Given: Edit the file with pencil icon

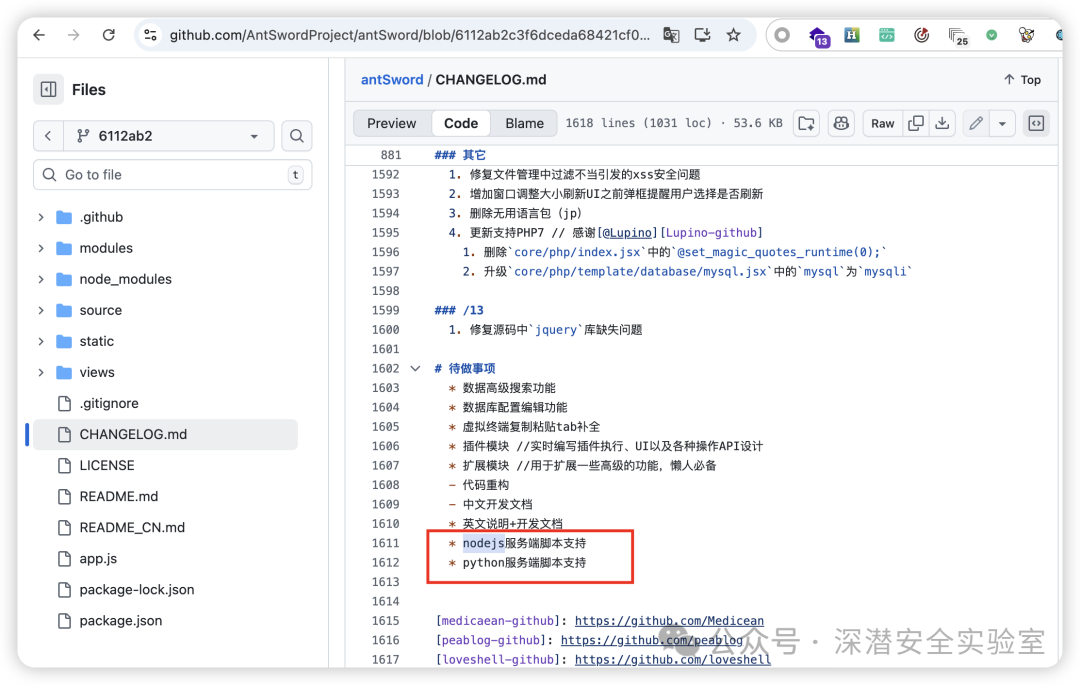Looking at the screenshot, I should coord(976,123).
